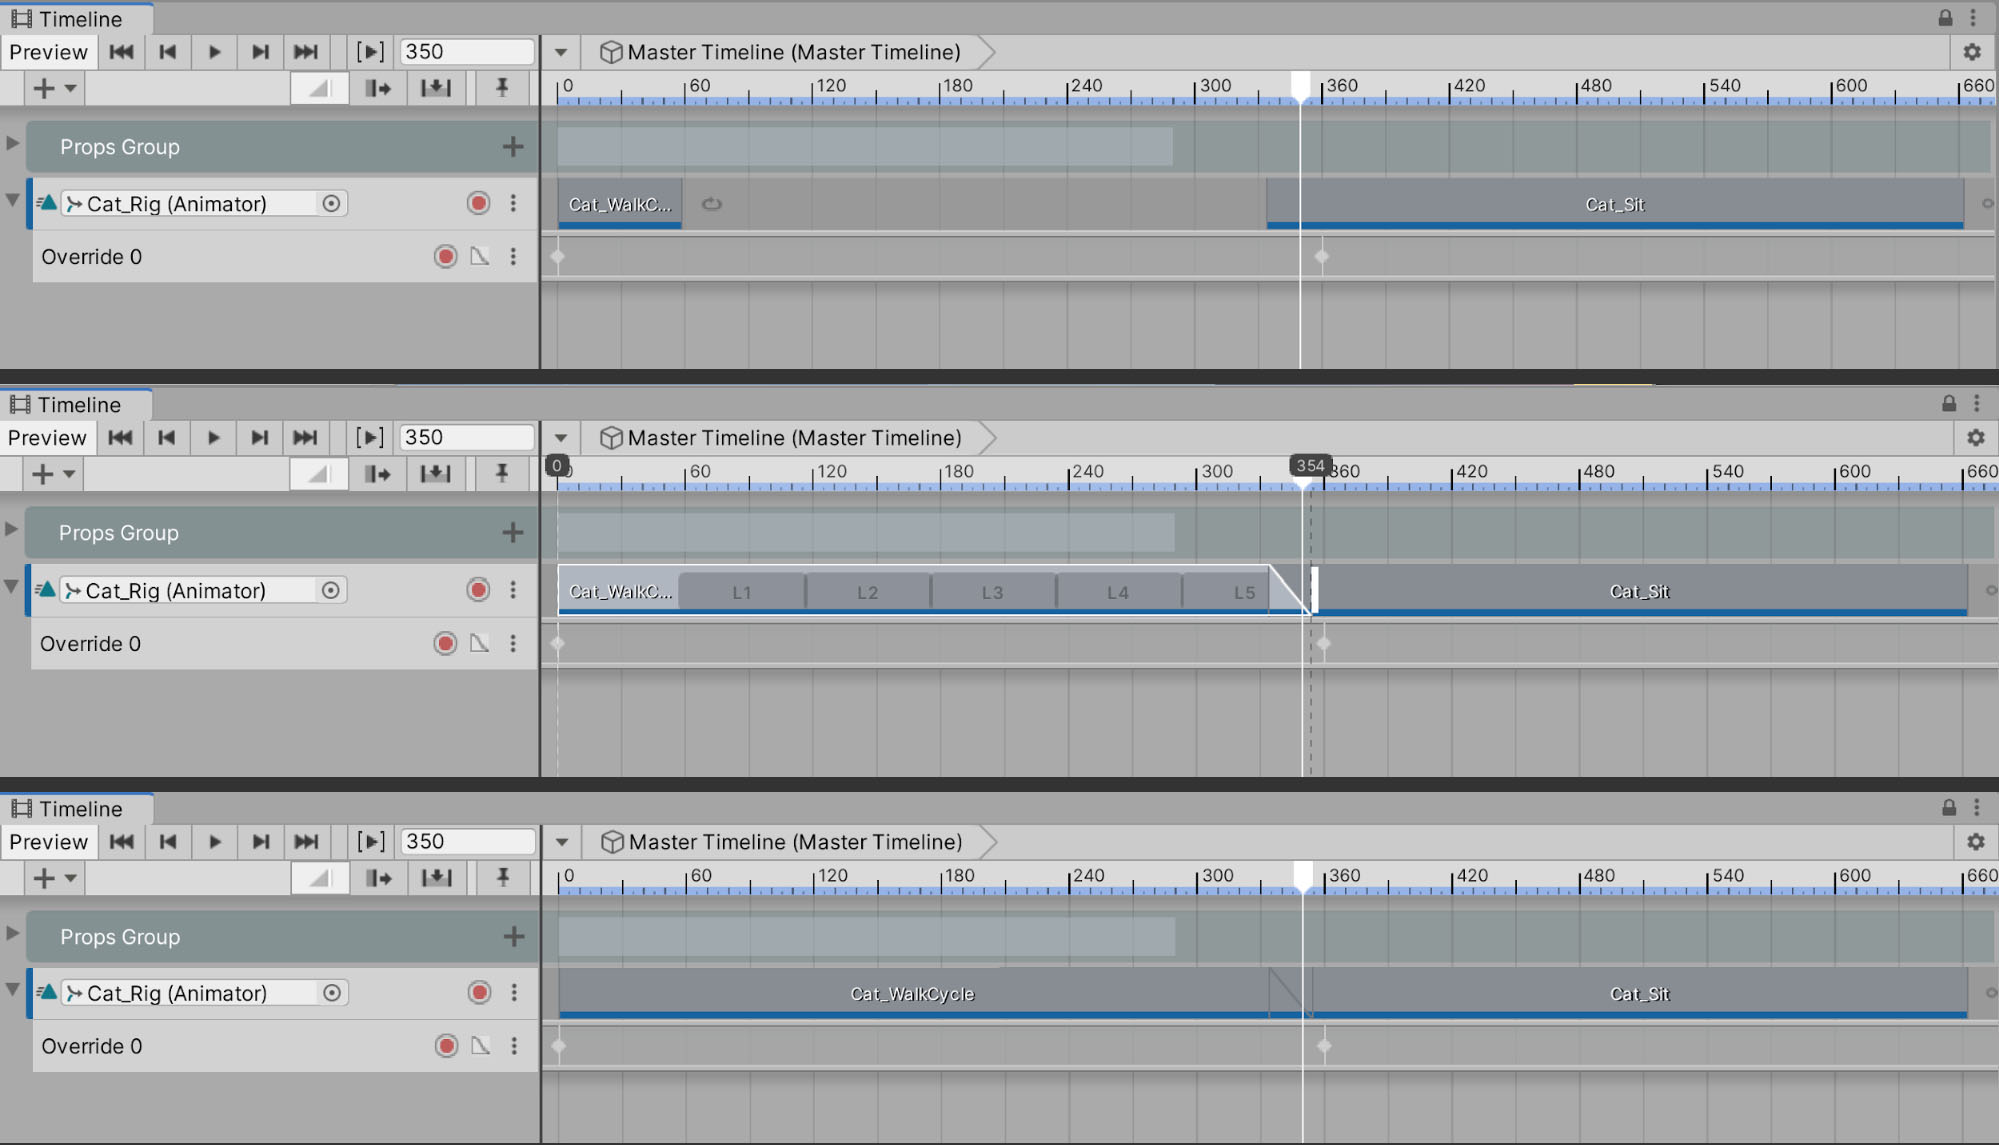Viewport: 1999px width, 1145px height.
Task: Enable Ripple edit mode in top Timeline panel
Action: pos(377,88)
